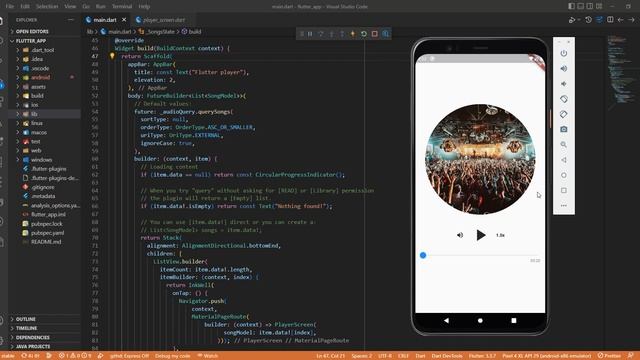Click the emulator power button
640x360 pixels.
(x=564, y=53)
